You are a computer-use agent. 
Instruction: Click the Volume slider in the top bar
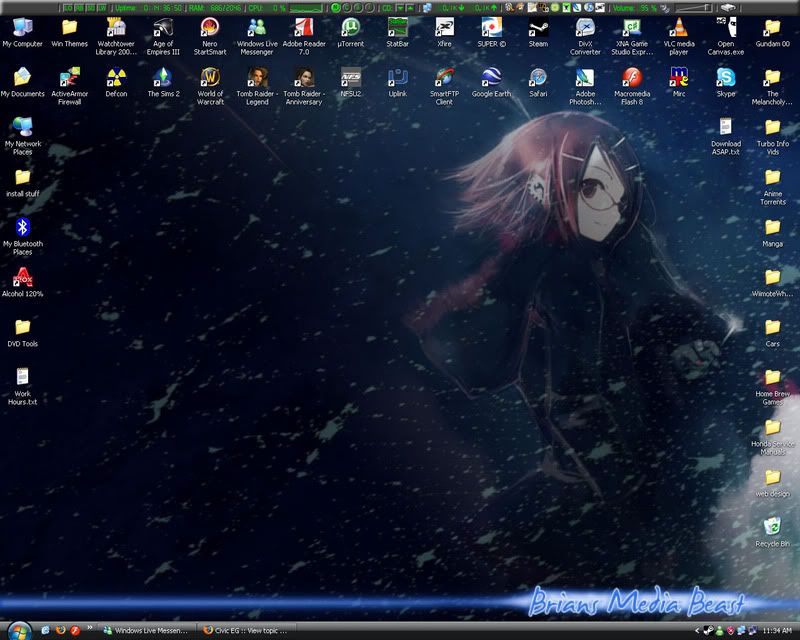[x=693, y=8]
